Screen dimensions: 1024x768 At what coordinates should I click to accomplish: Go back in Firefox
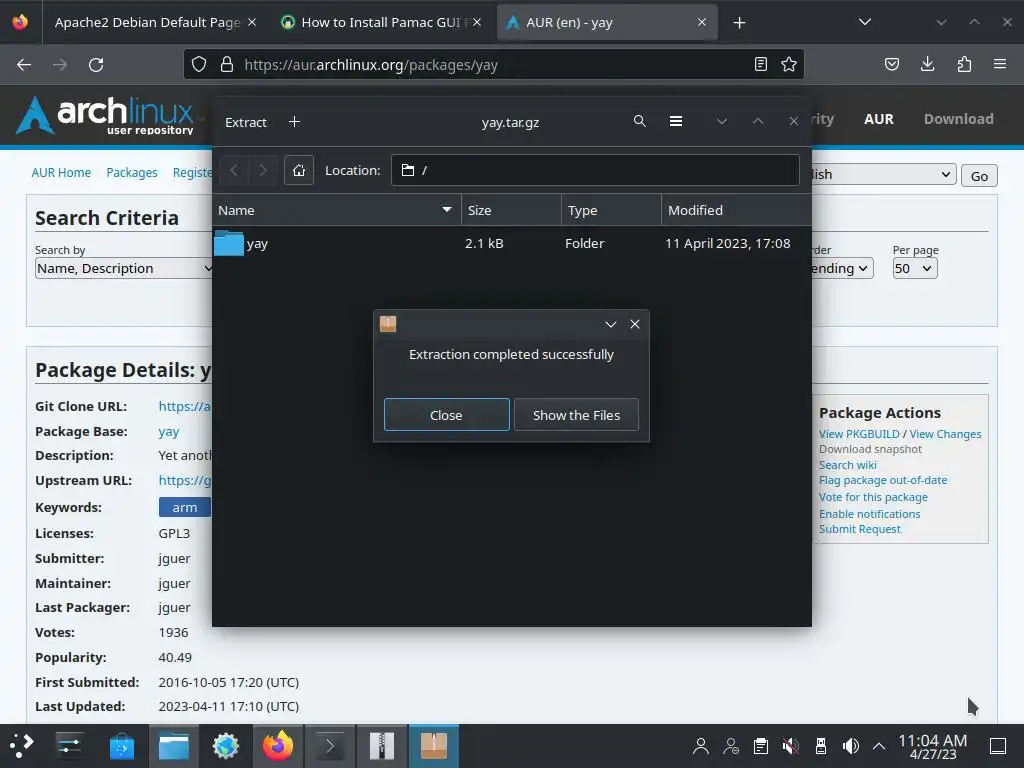[x=24, y=65]
